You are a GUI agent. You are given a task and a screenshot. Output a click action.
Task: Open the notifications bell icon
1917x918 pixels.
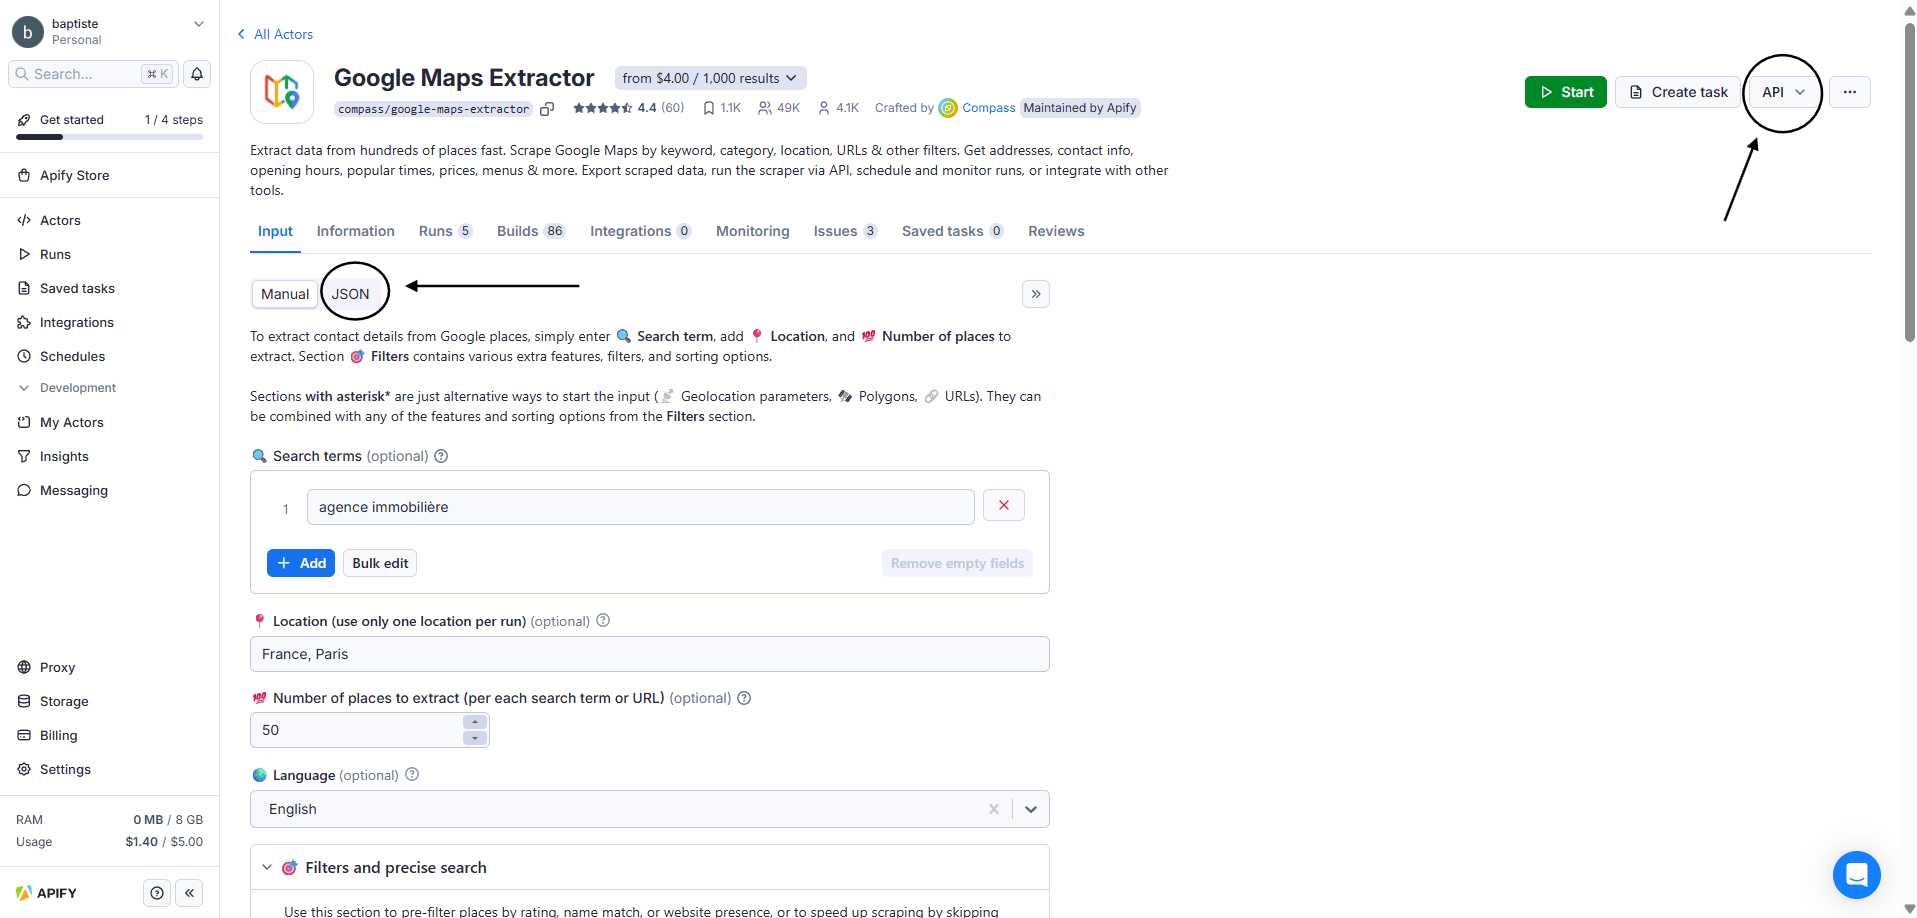pos(197,74)
